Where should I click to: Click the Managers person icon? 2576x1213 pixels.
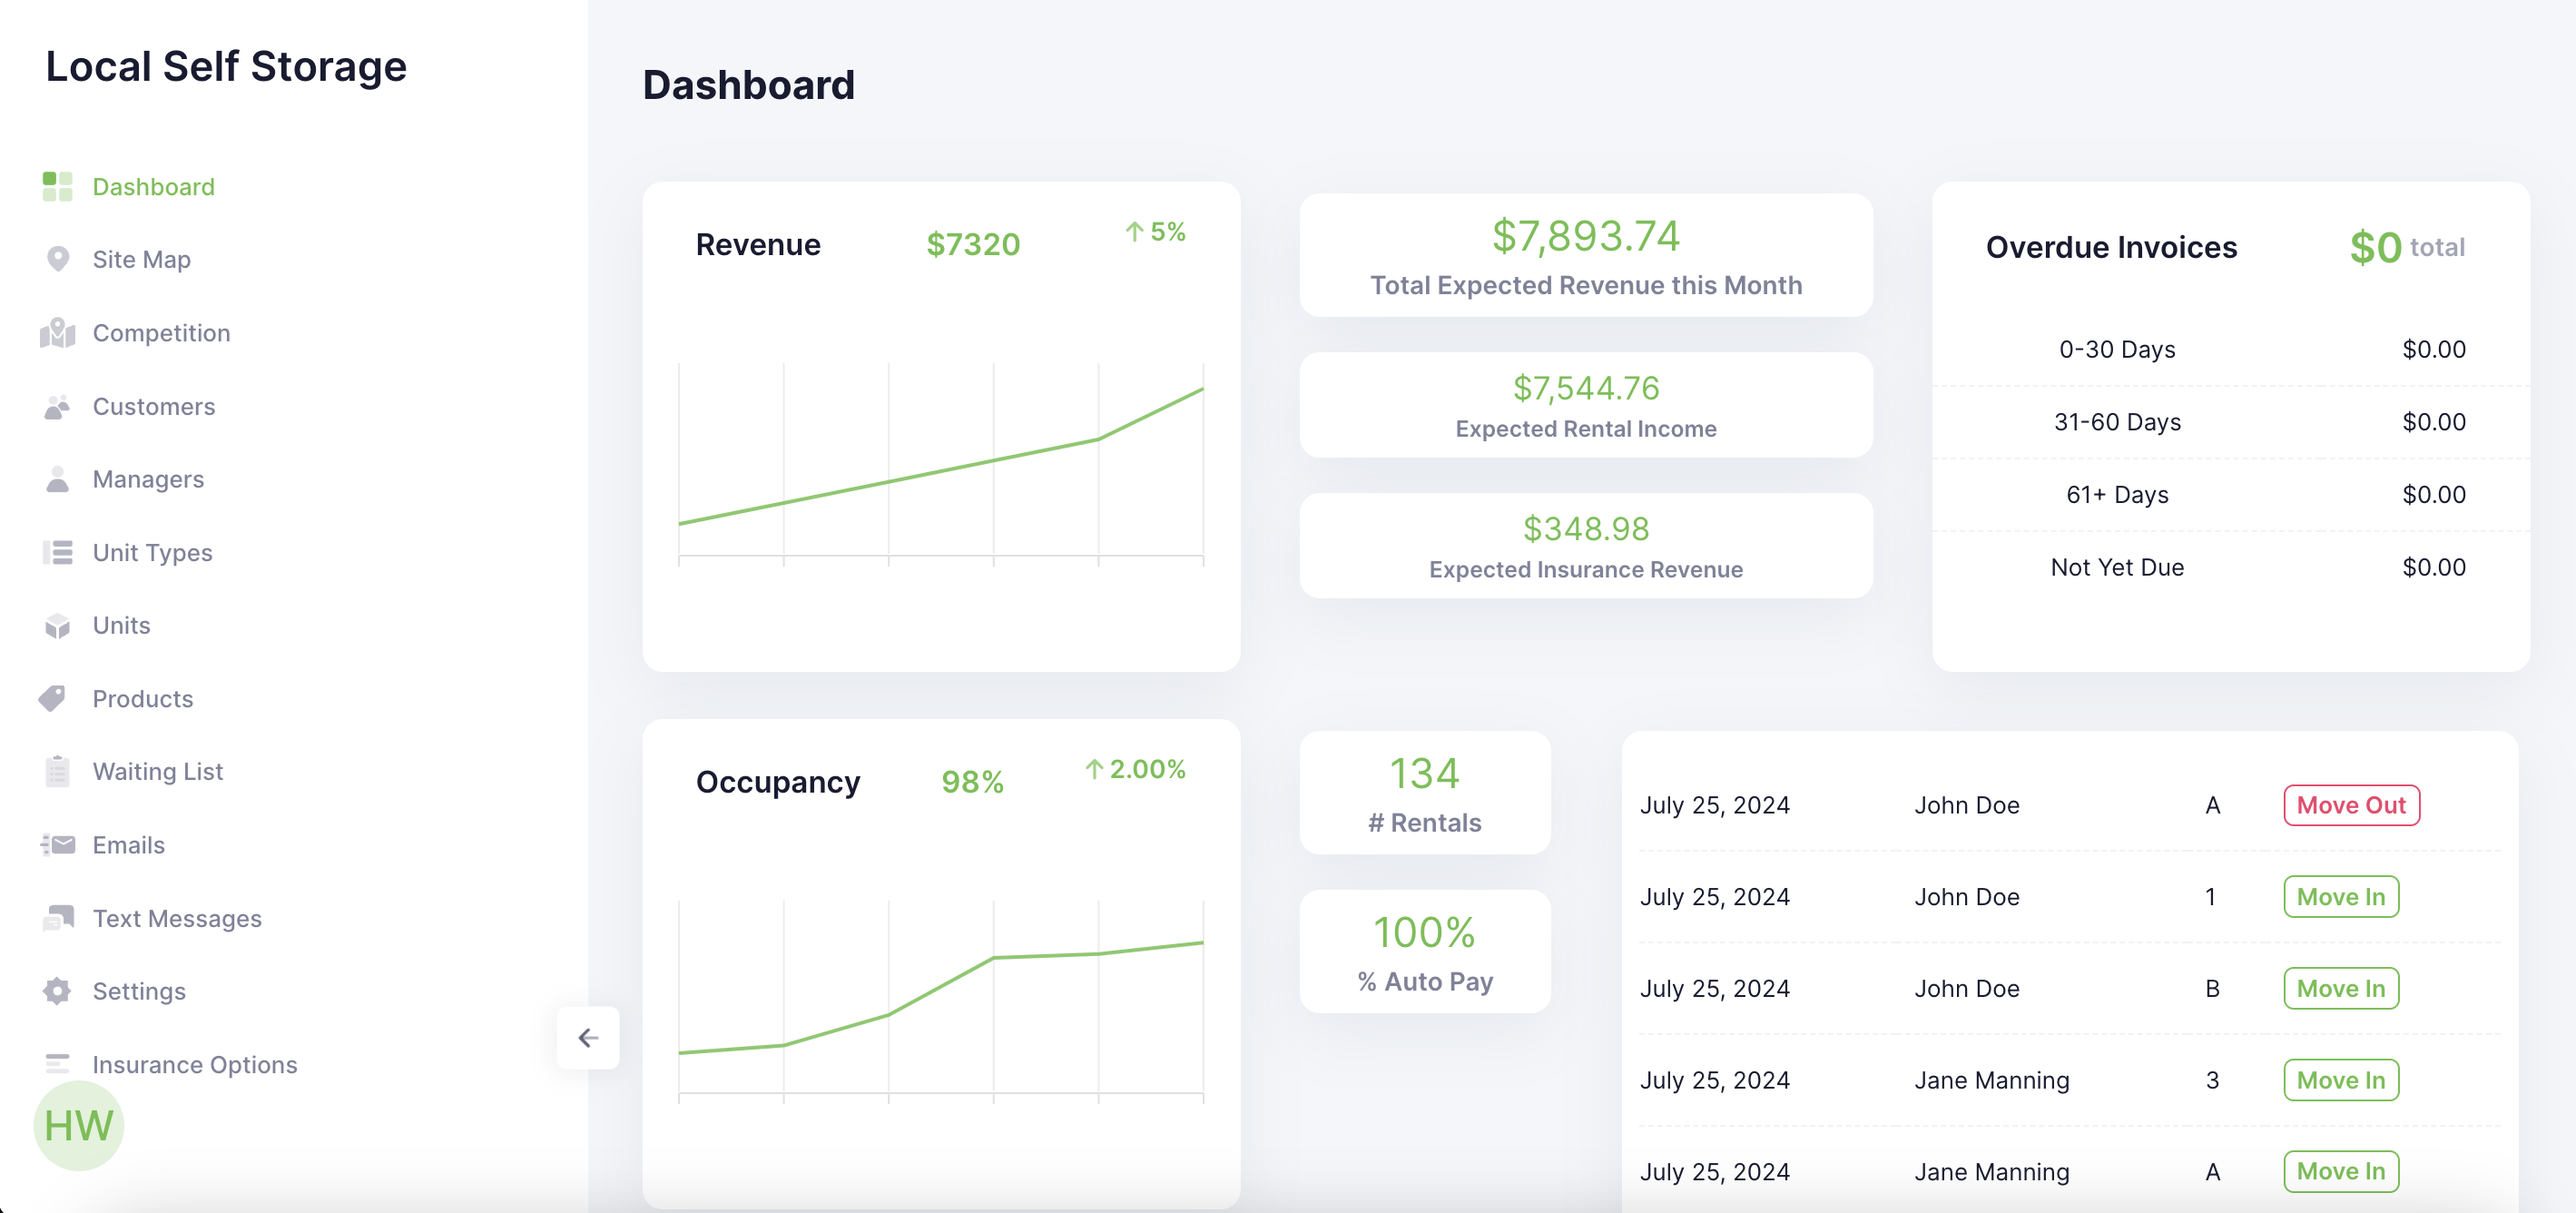pyautogui.click(x=57, y=480)
